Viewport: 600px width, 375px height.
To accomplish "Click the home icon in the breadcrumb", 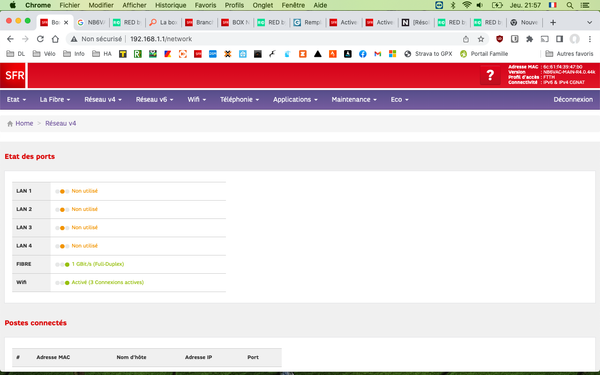I will 10,124.
